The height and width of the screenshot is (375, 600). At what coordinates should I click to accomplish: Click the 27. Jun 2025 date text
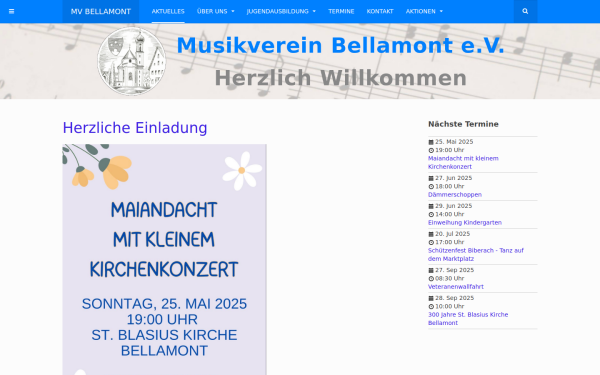(453, 178)
